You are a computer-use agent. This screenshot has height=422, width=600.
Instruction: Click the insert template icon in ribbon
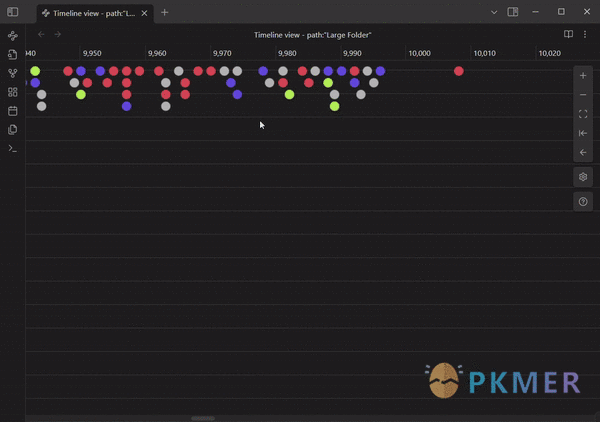(13, 129)
